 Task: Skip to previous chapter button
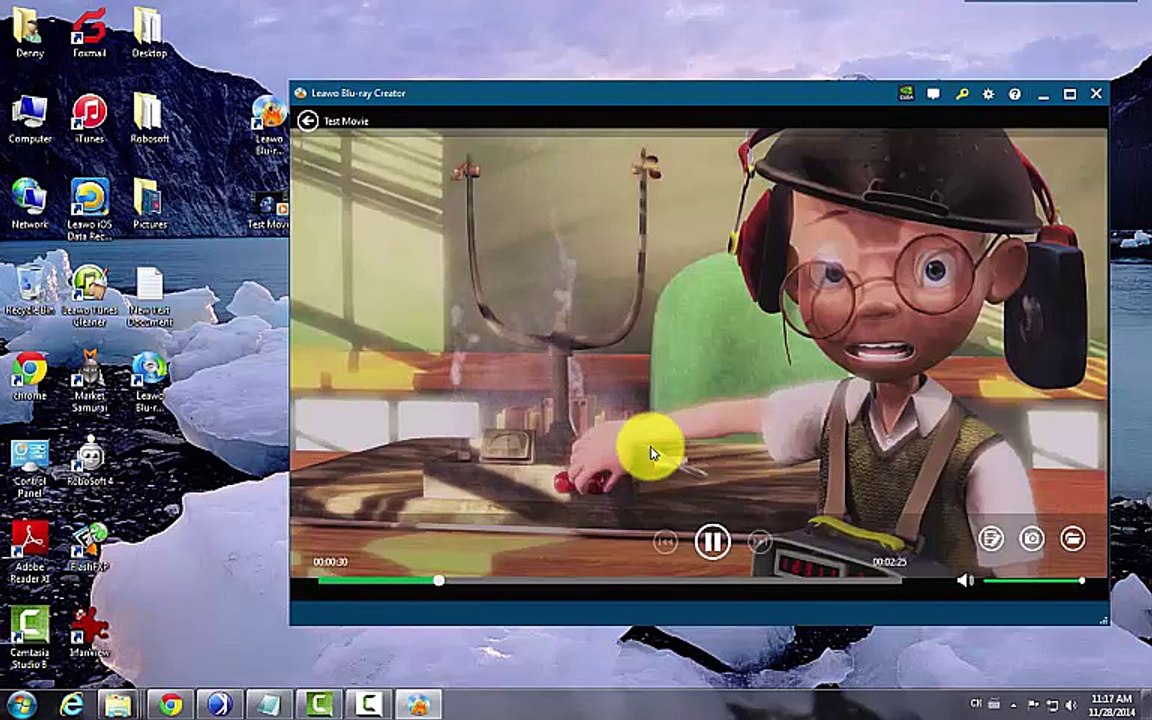point(665,542)
